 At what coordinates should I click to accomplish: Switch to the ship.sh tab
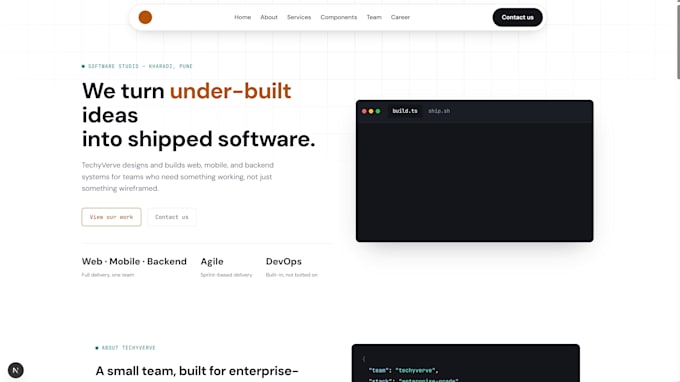click(439, 111)
